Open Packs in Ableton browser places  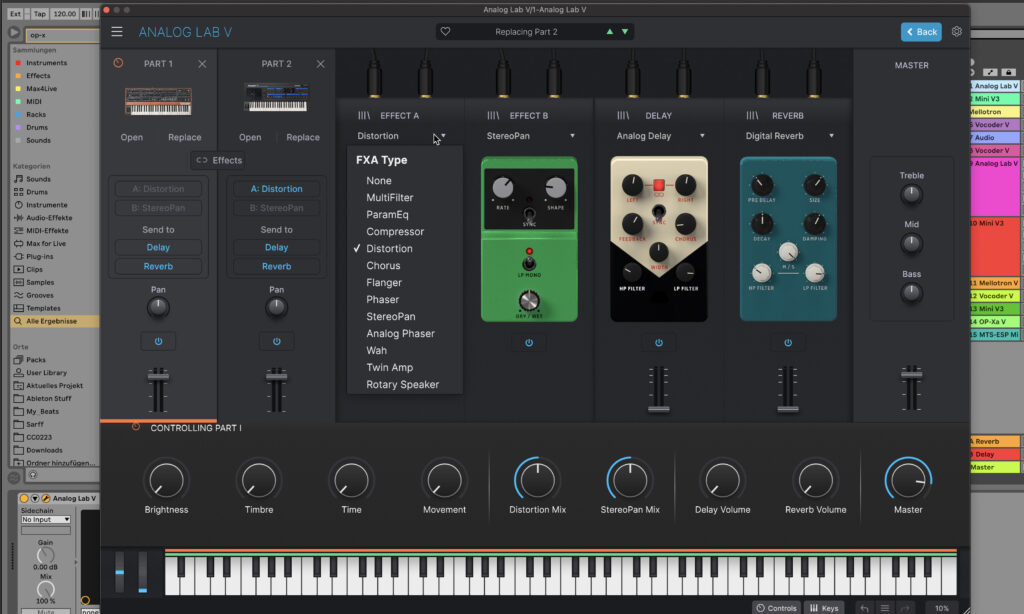coord(36,360)
